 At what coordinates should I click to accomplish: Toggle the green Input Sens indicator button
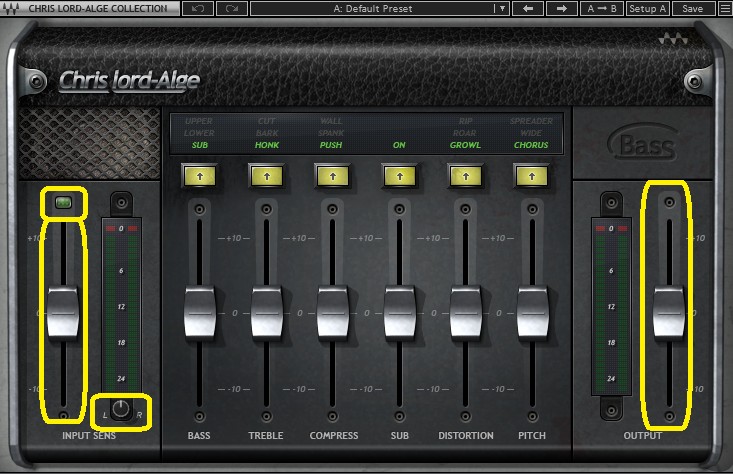click(x=63, y=204)
